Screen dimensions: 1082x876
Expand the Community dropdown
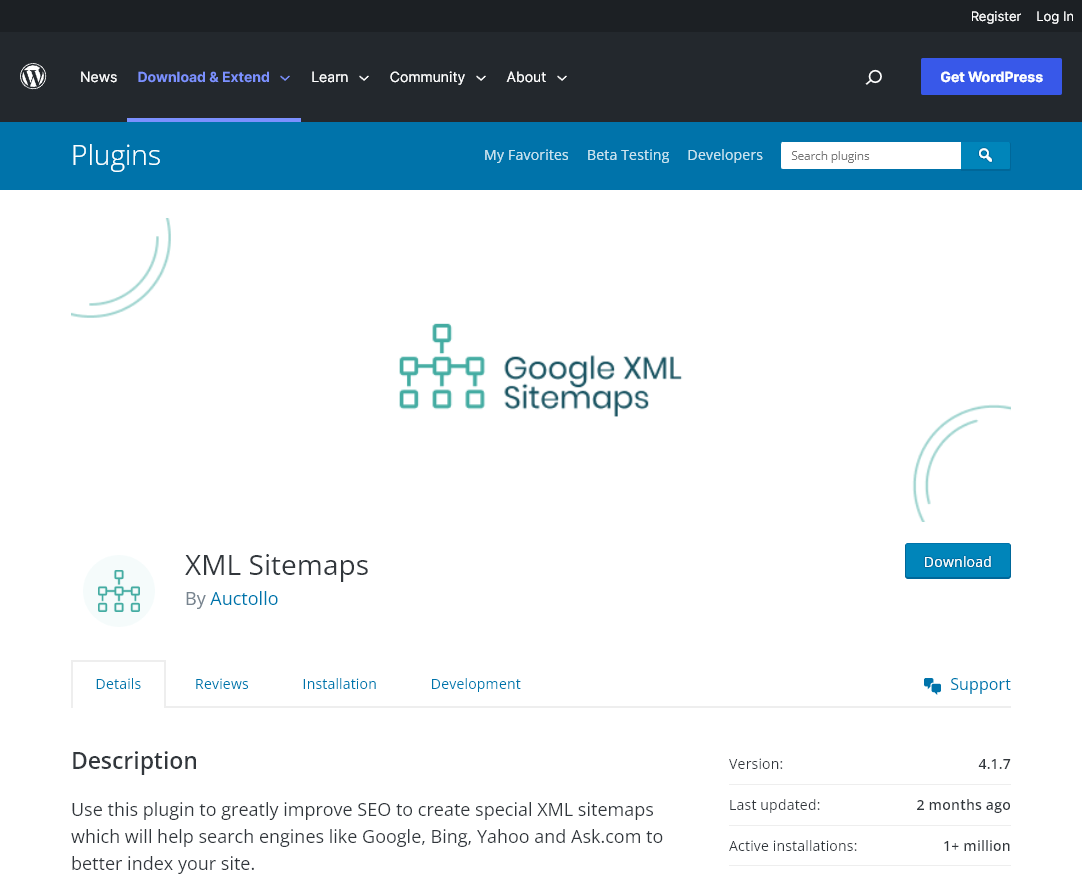coord(437,77)
